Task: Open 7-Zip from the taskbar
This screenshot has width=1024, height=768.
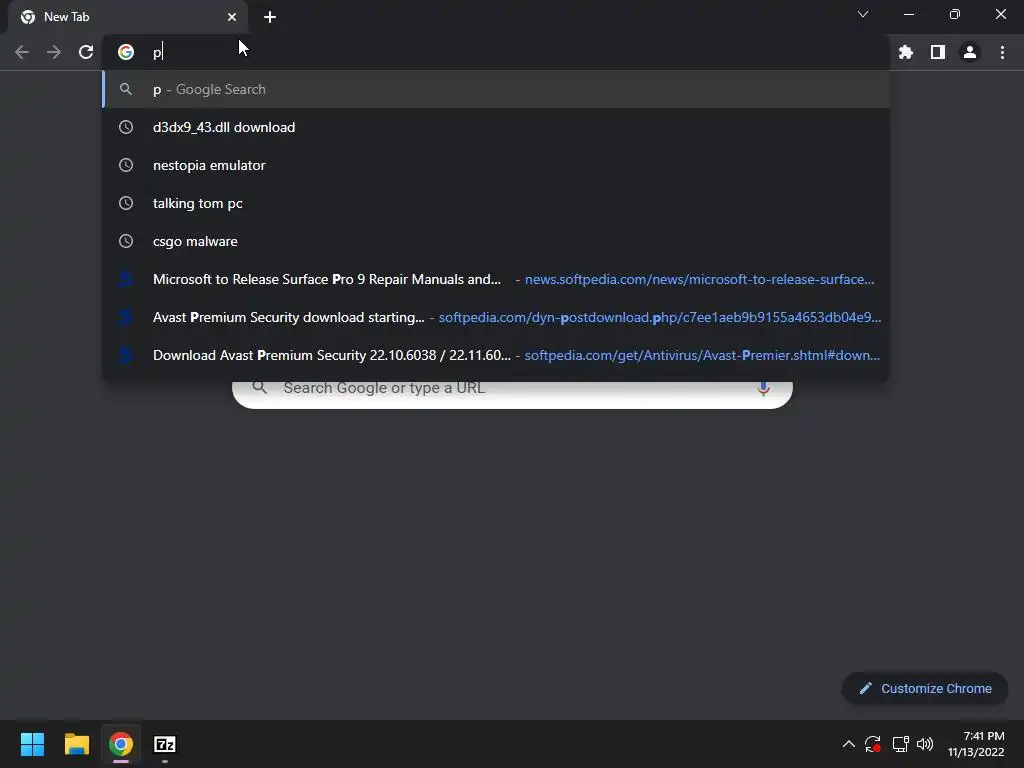Action: coord(165,744)
